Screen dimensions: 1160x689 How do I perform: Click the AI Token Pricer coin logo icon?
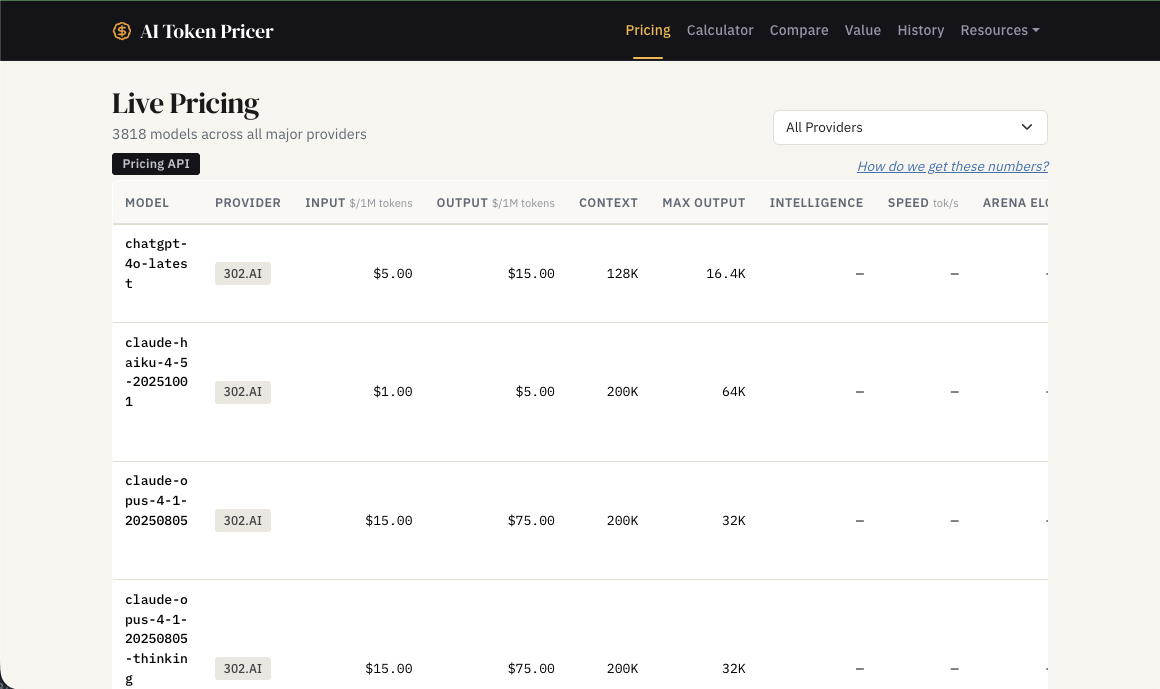122,31
